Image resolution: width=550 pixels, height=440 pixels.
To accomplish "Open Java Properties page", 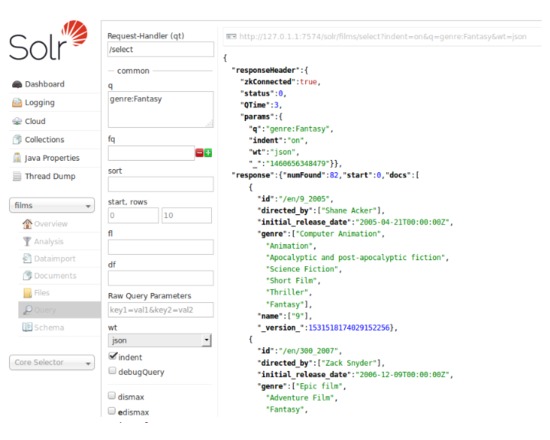I will pos(52,158).
